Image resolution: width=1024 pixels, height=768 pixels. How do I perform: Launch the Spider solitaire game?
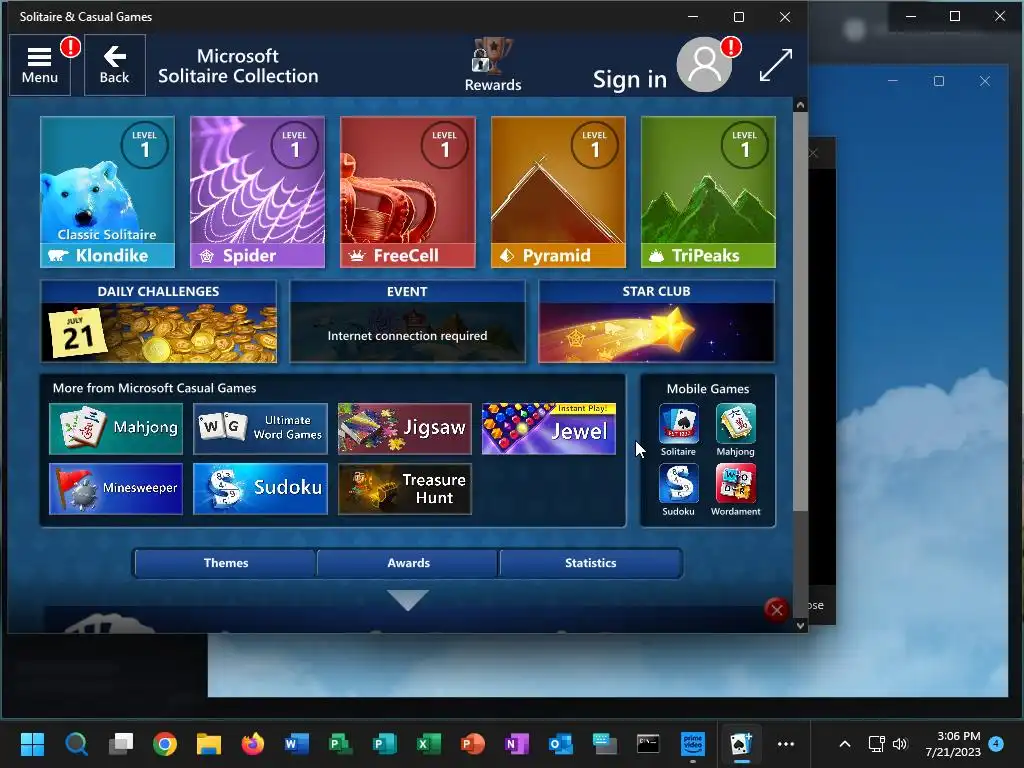tap(257, 192)
